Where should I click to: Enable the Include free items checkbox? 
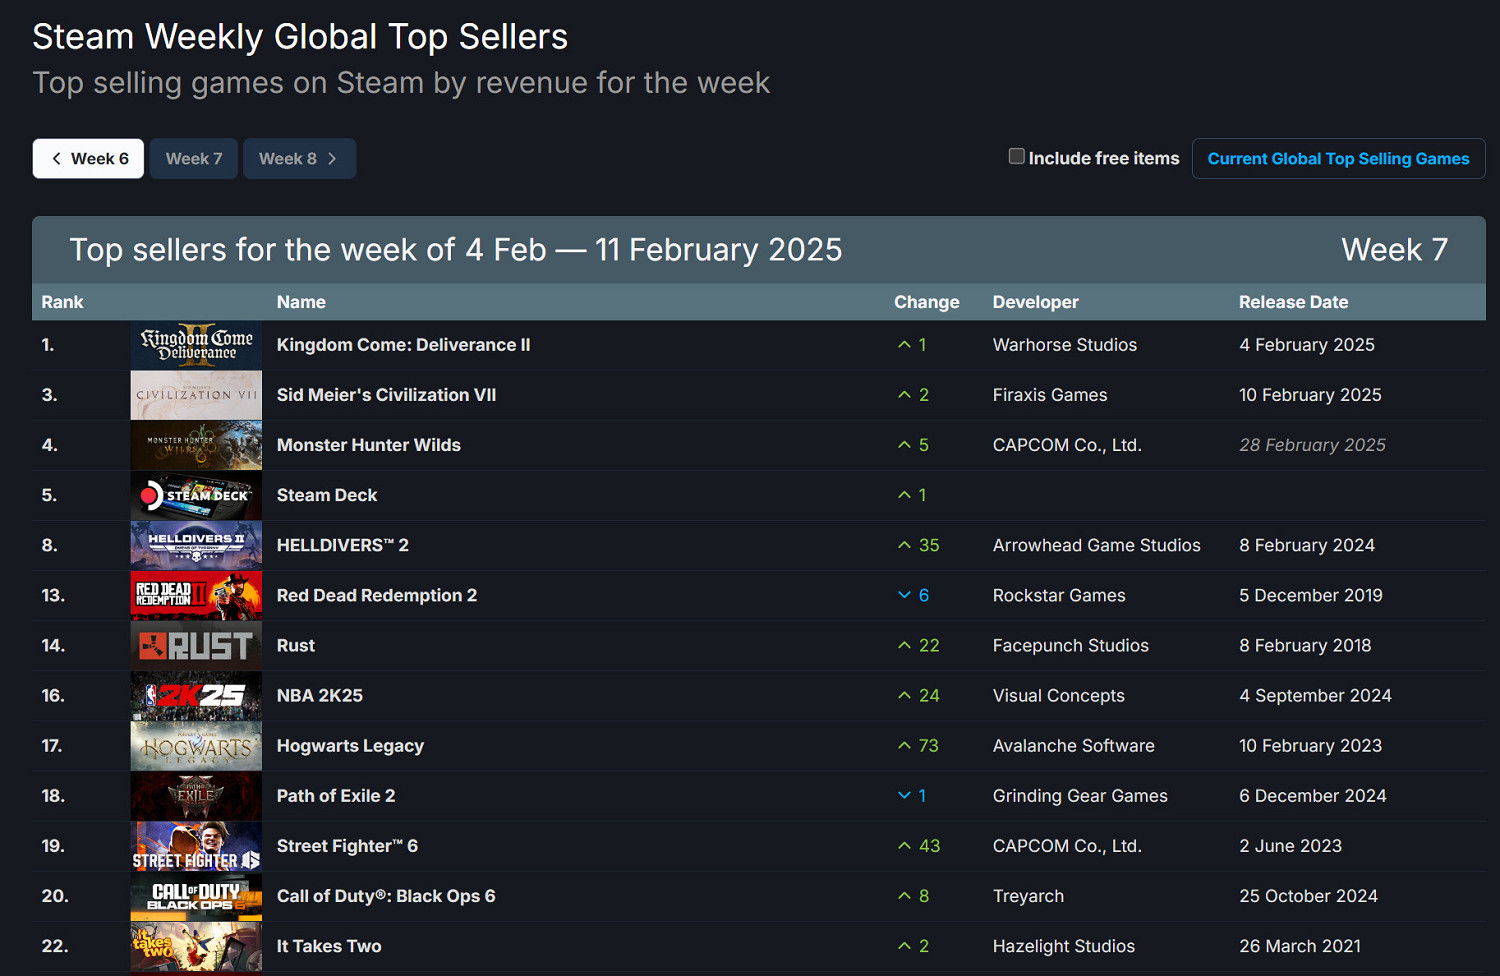point(1016,157)
